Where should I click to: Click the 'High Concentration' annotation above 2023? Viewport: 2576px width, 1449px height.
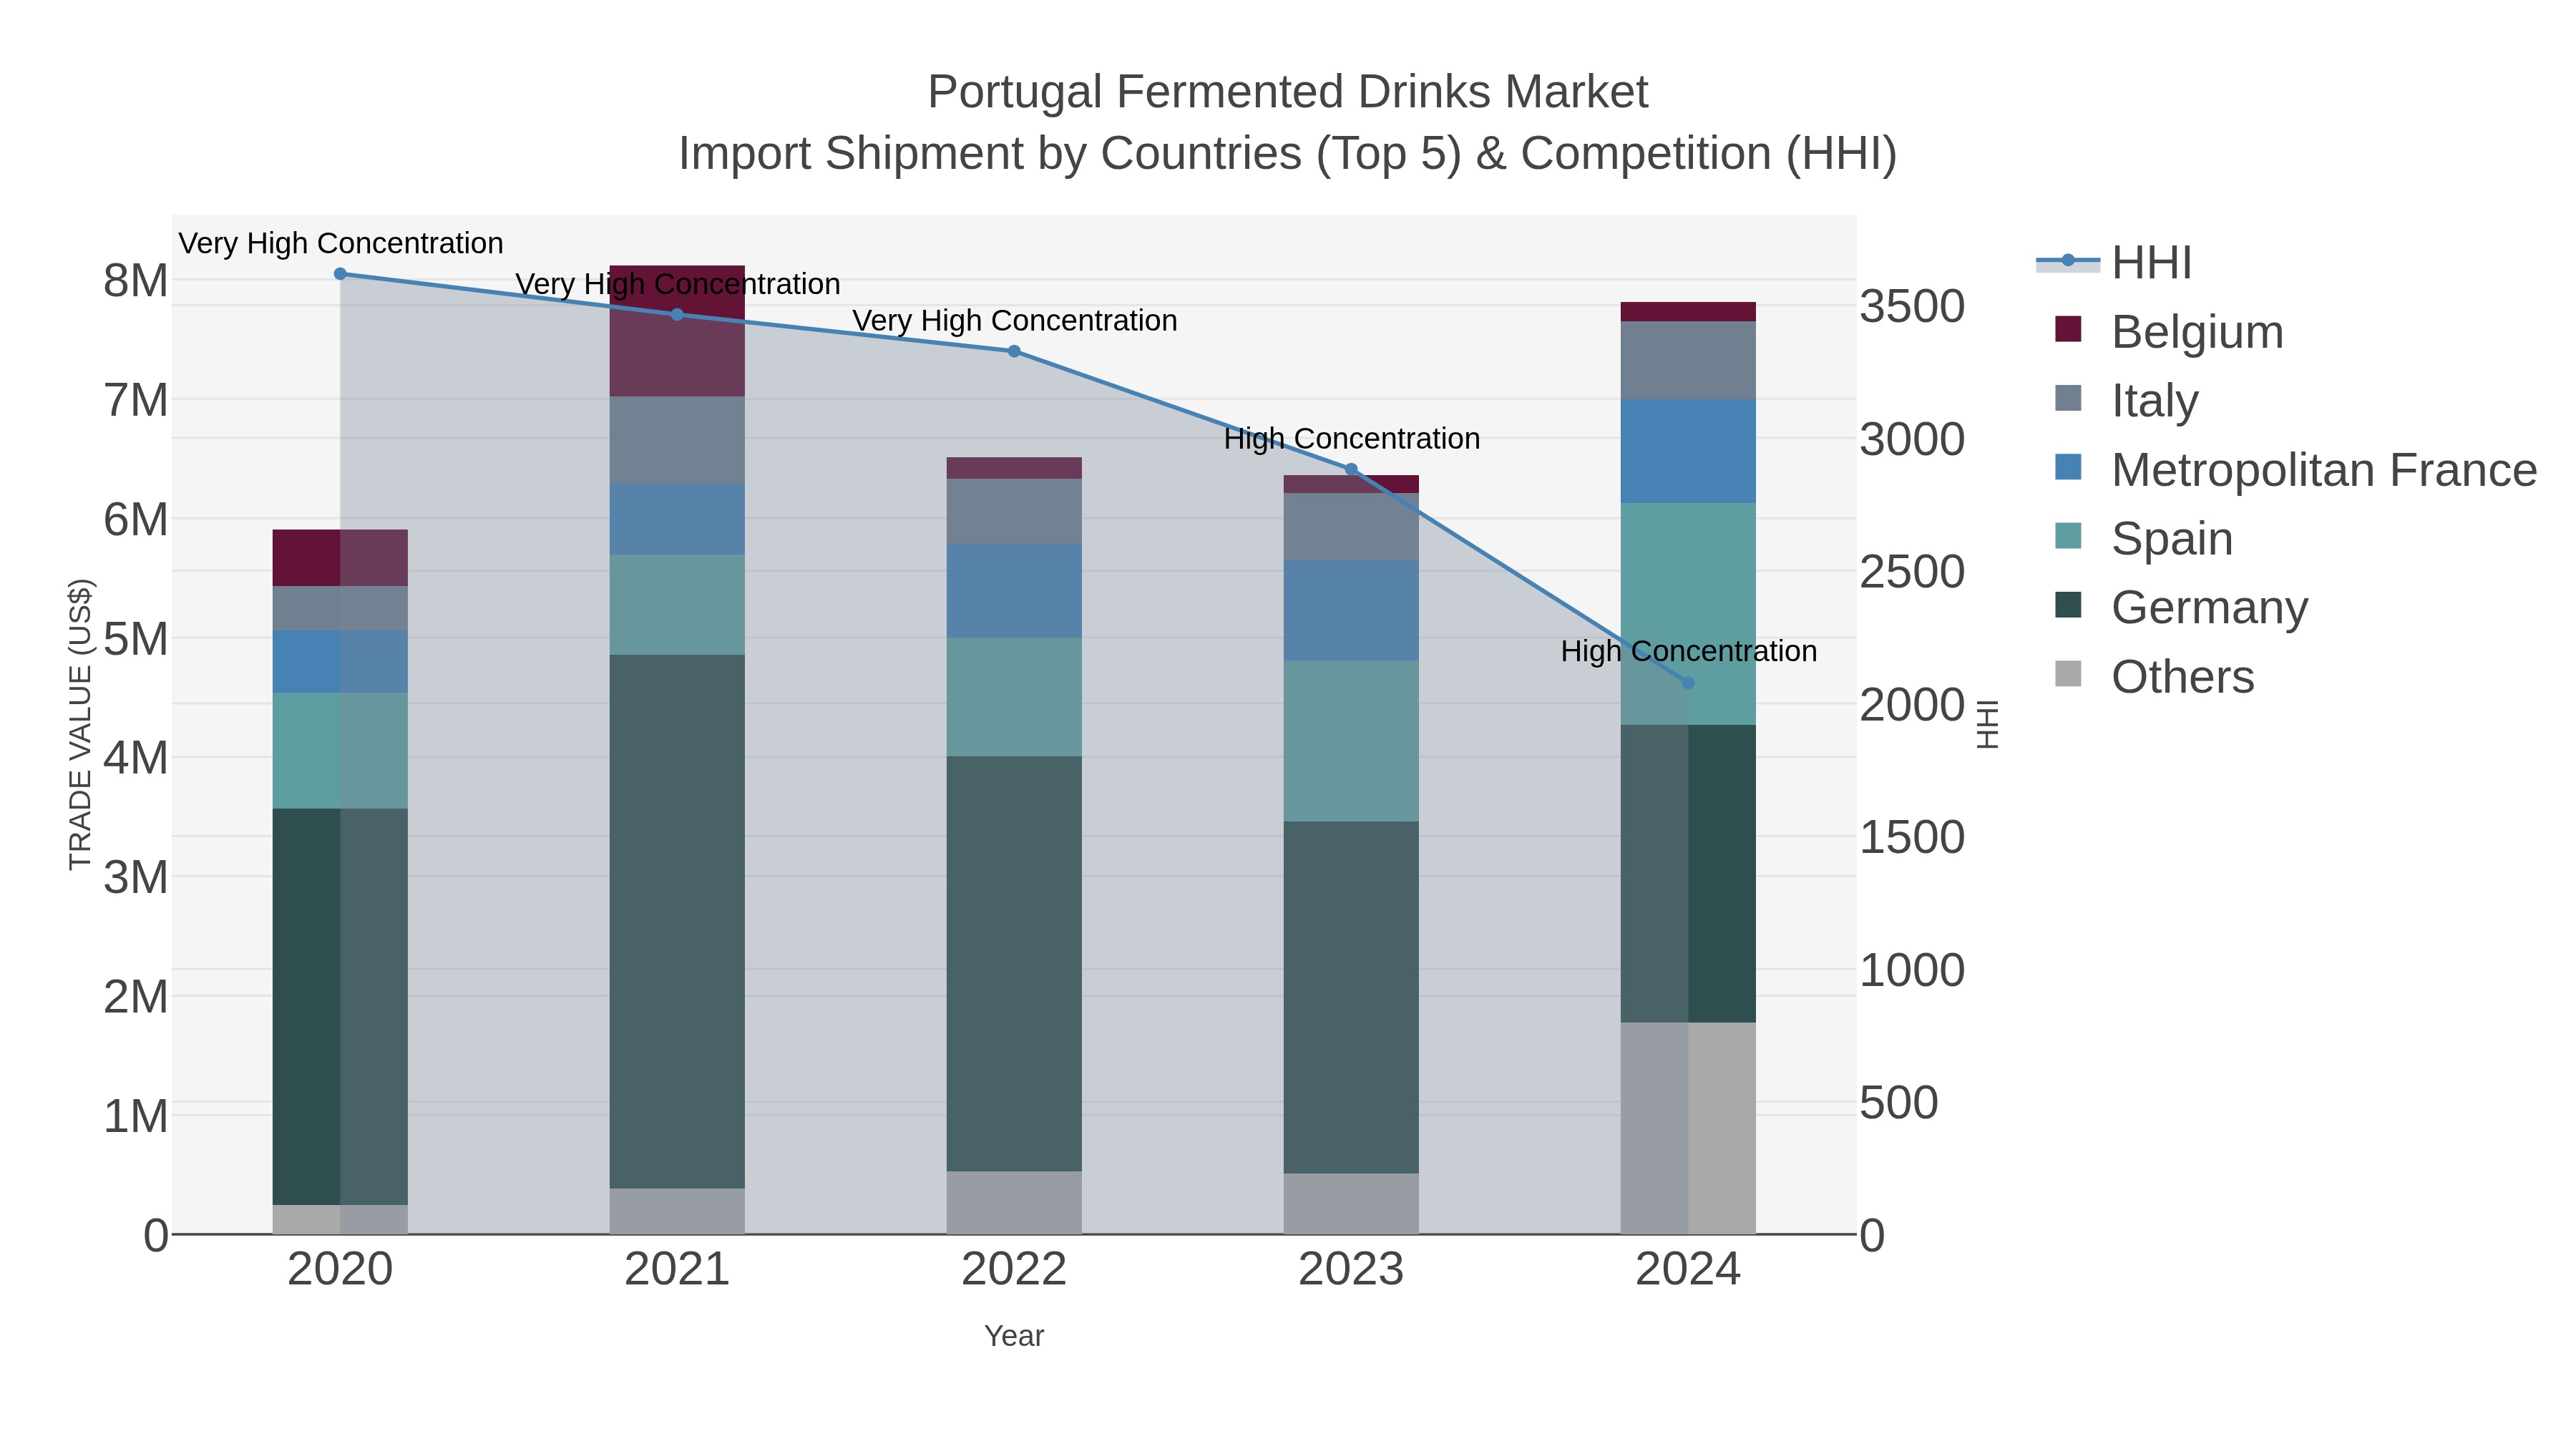pos(1352,438)
